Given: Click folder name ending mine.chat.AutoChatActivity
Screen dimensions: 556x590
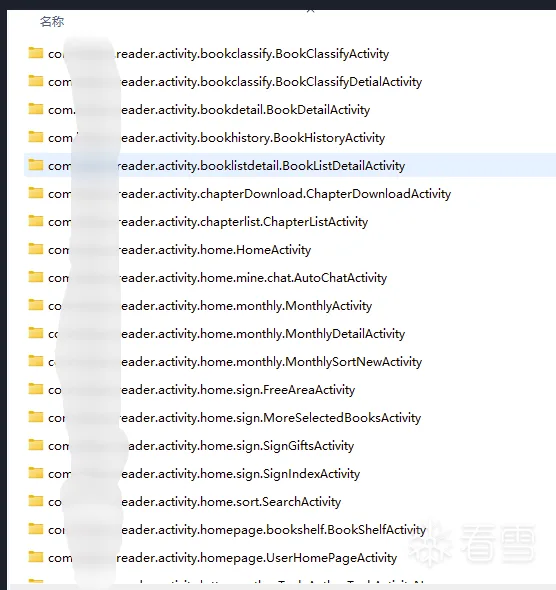Looking at the screenshot, I should coord(217,278).
